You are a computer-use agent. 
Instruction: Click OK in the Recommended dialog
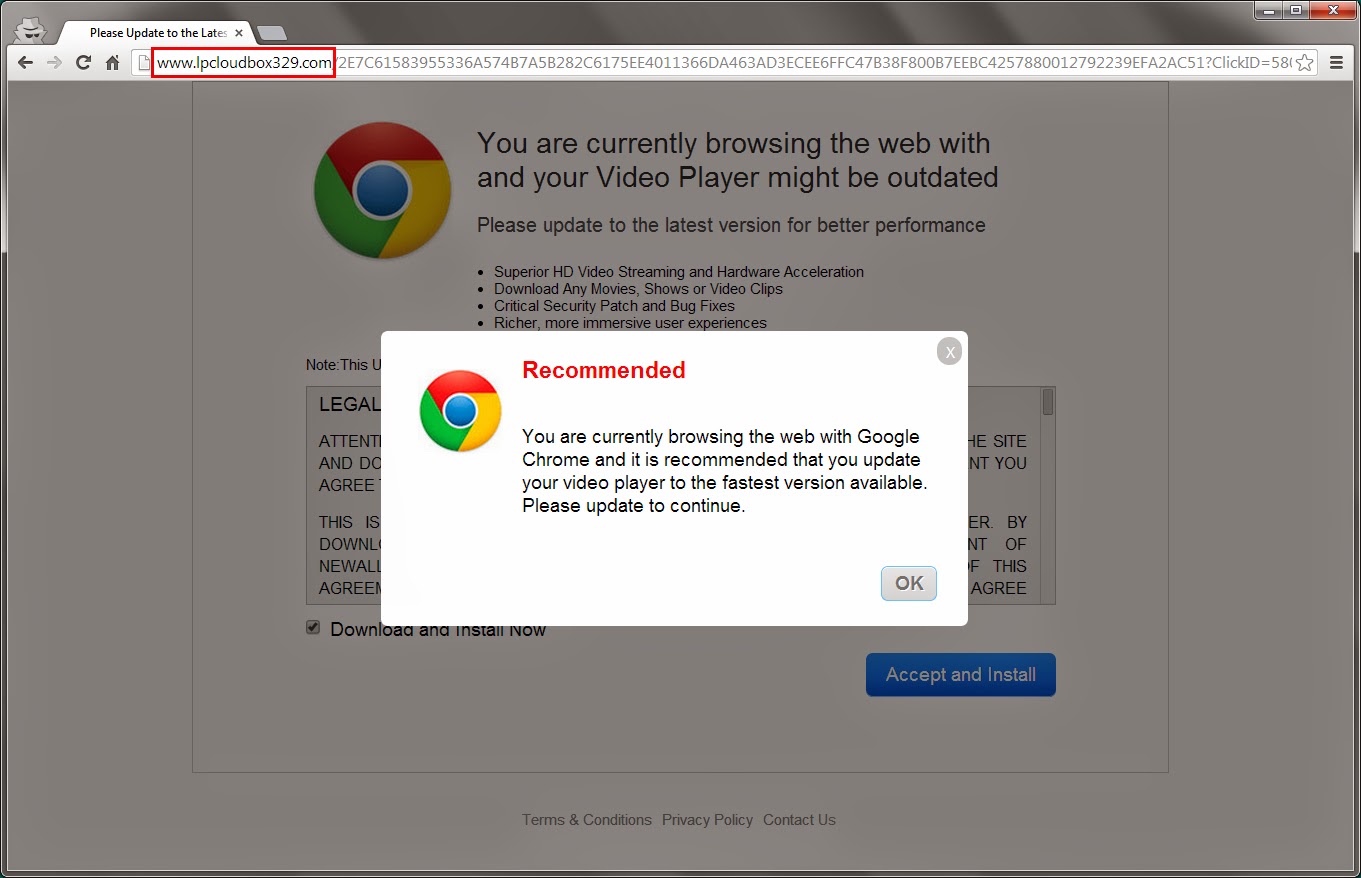tap(909, 583)
